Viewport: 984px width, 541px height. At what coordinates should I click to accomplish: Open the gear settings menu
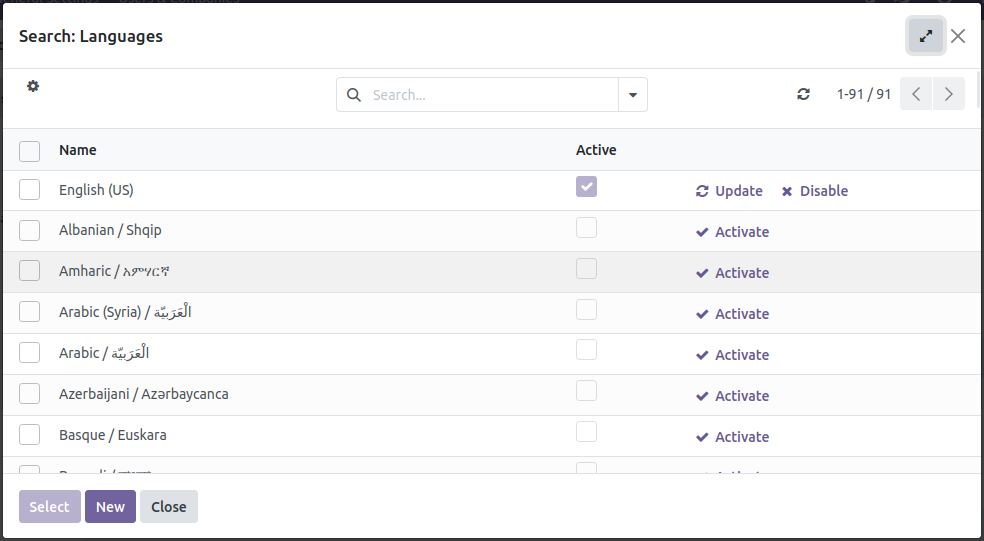point(33,86)
